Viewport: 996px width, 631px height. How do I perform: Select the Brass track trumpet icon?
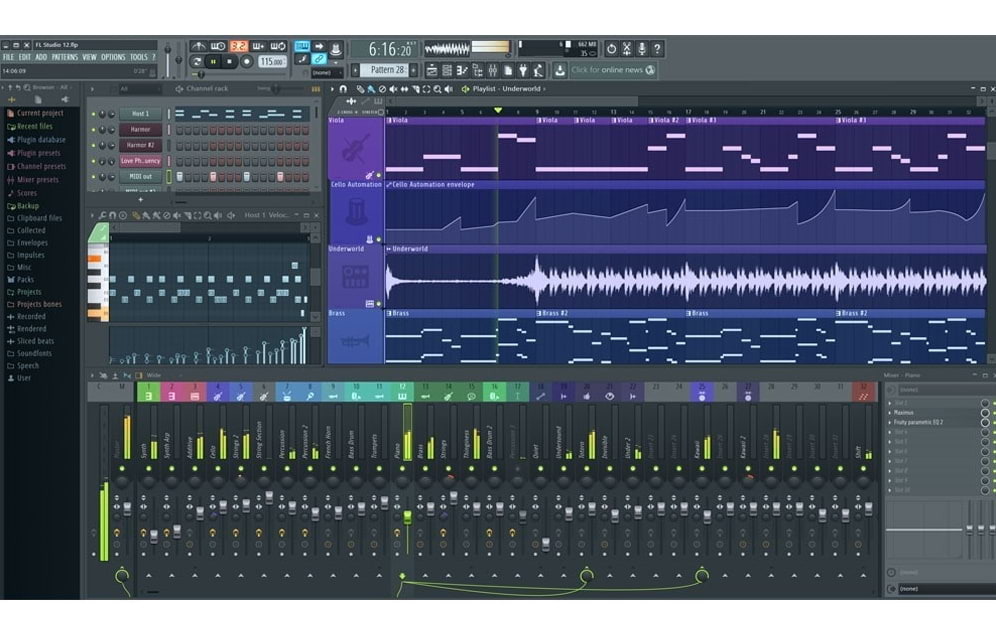355,340
